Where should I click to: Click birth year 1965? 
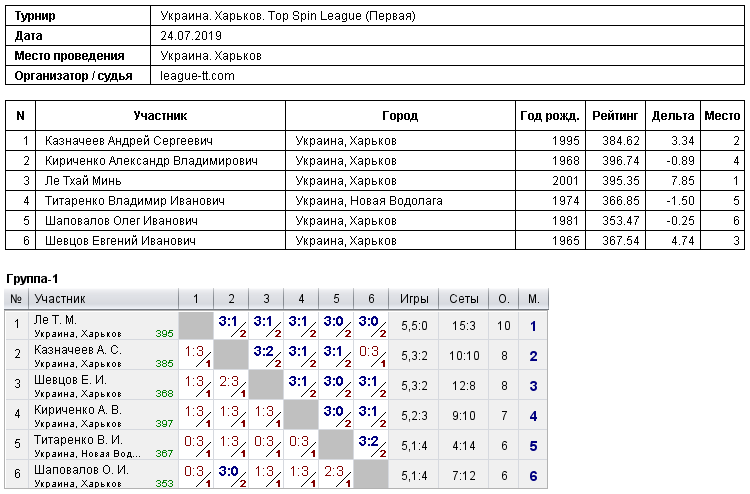(x=565, y=241)
